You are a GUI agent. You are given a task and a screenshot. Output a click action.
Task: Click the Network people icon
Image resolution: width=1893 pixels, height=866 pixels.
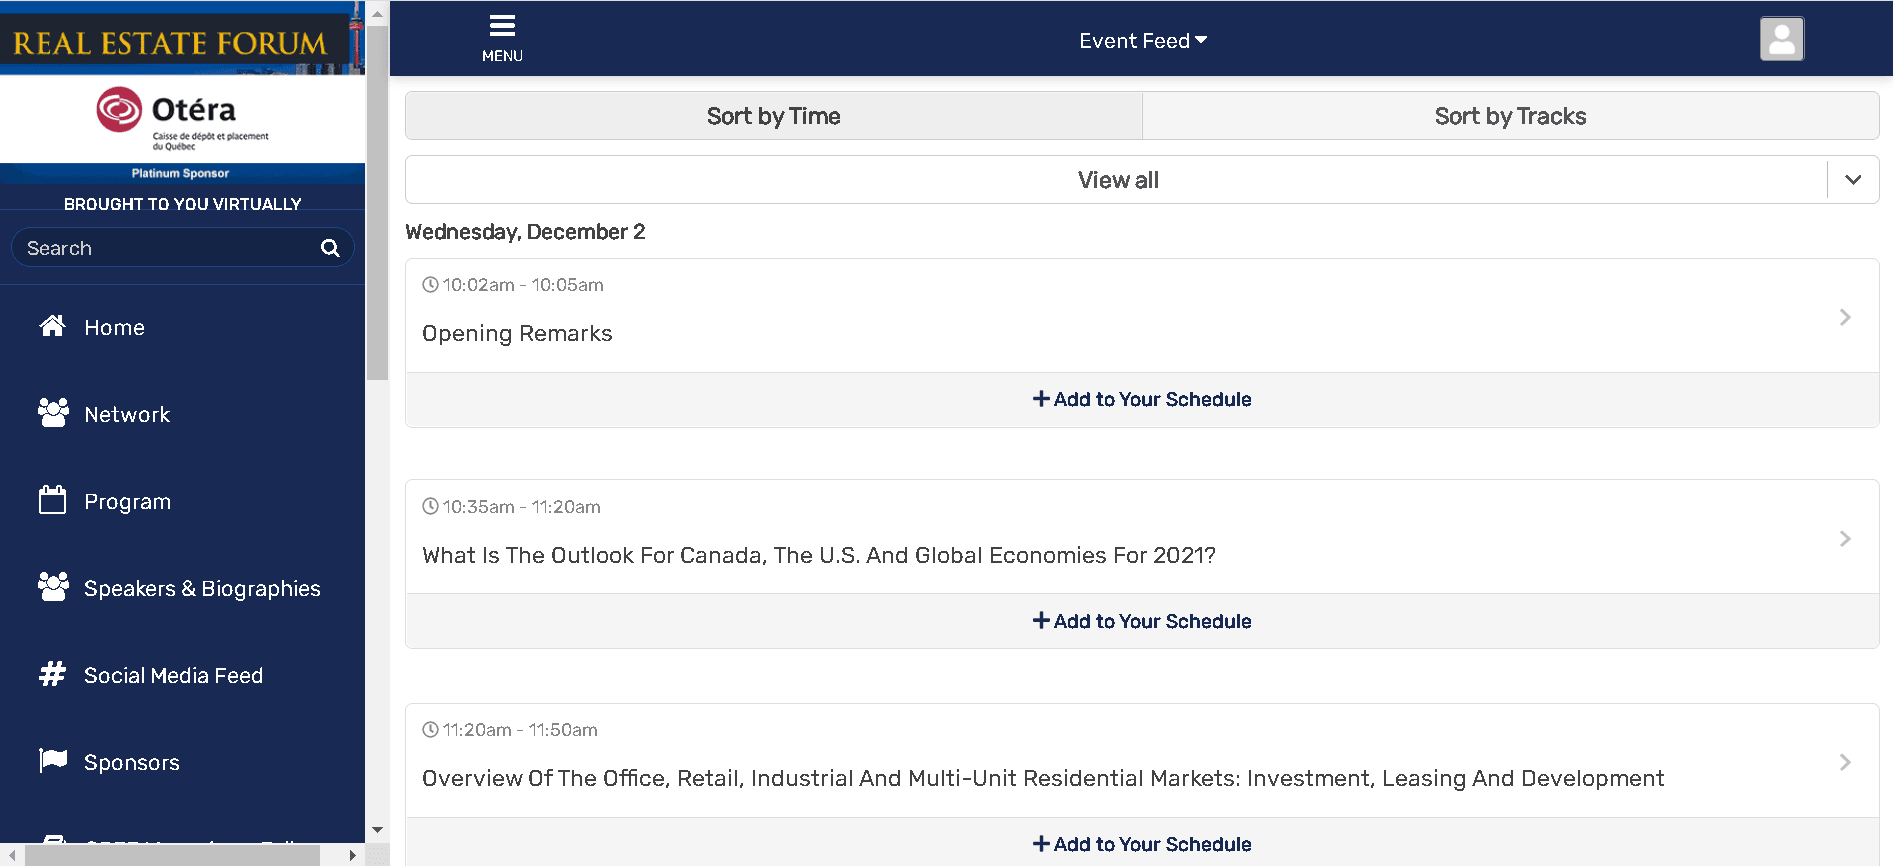coord(53,413)
